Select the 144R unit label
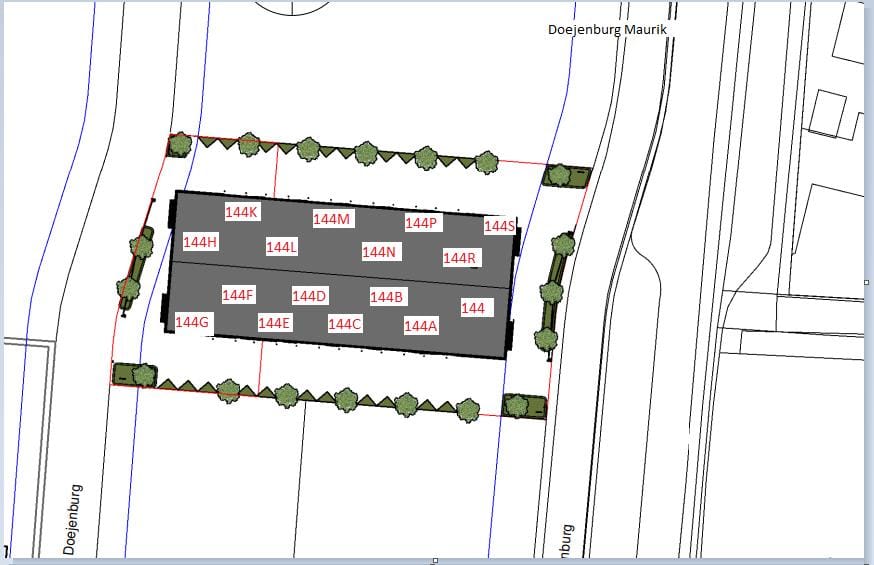The width and height of the screenshot is (874, 565). (x=461, y=258)
